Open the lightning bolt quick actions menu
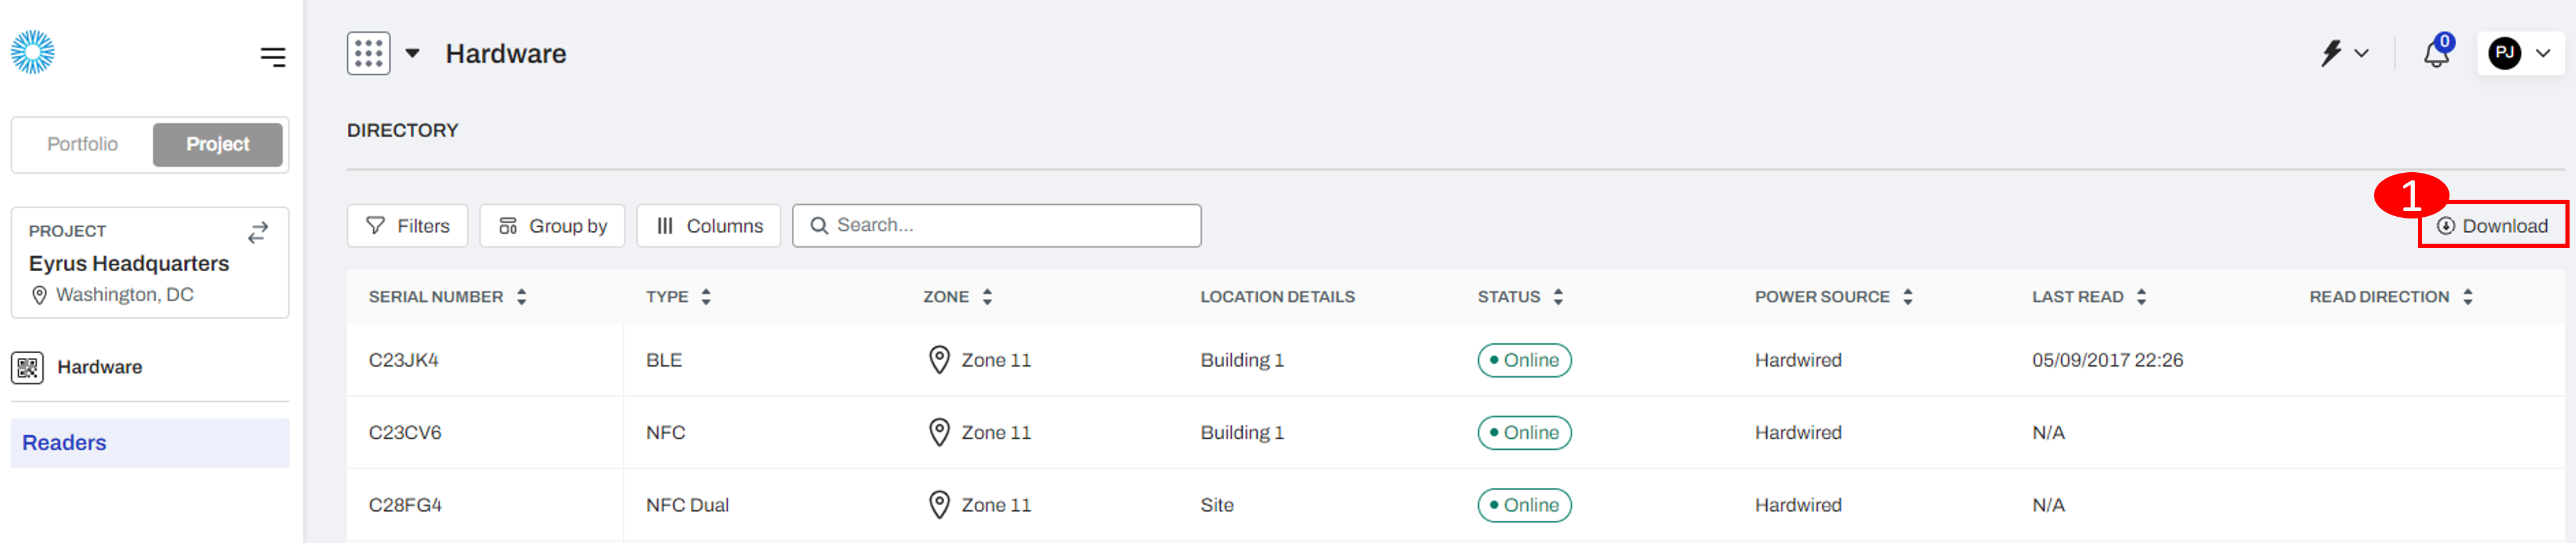This screenshot has width=2576, height=543. click(x=2331, y=53)
